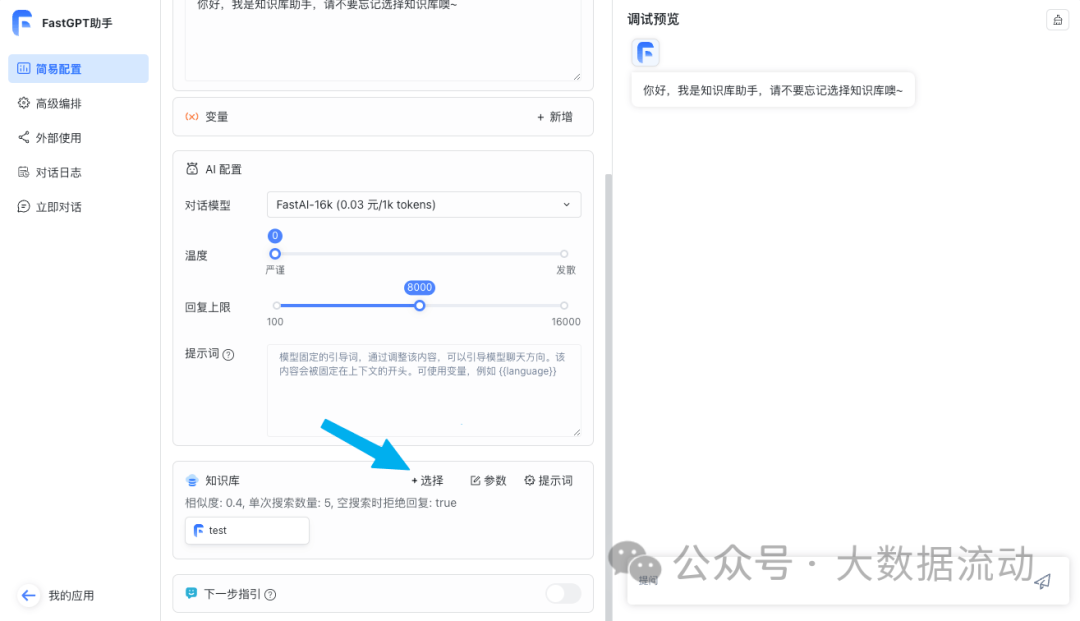This screenshot has height=621, width=1080.
Task: Click the 提示词 help question mark icon
Action: tap(229, 355)
